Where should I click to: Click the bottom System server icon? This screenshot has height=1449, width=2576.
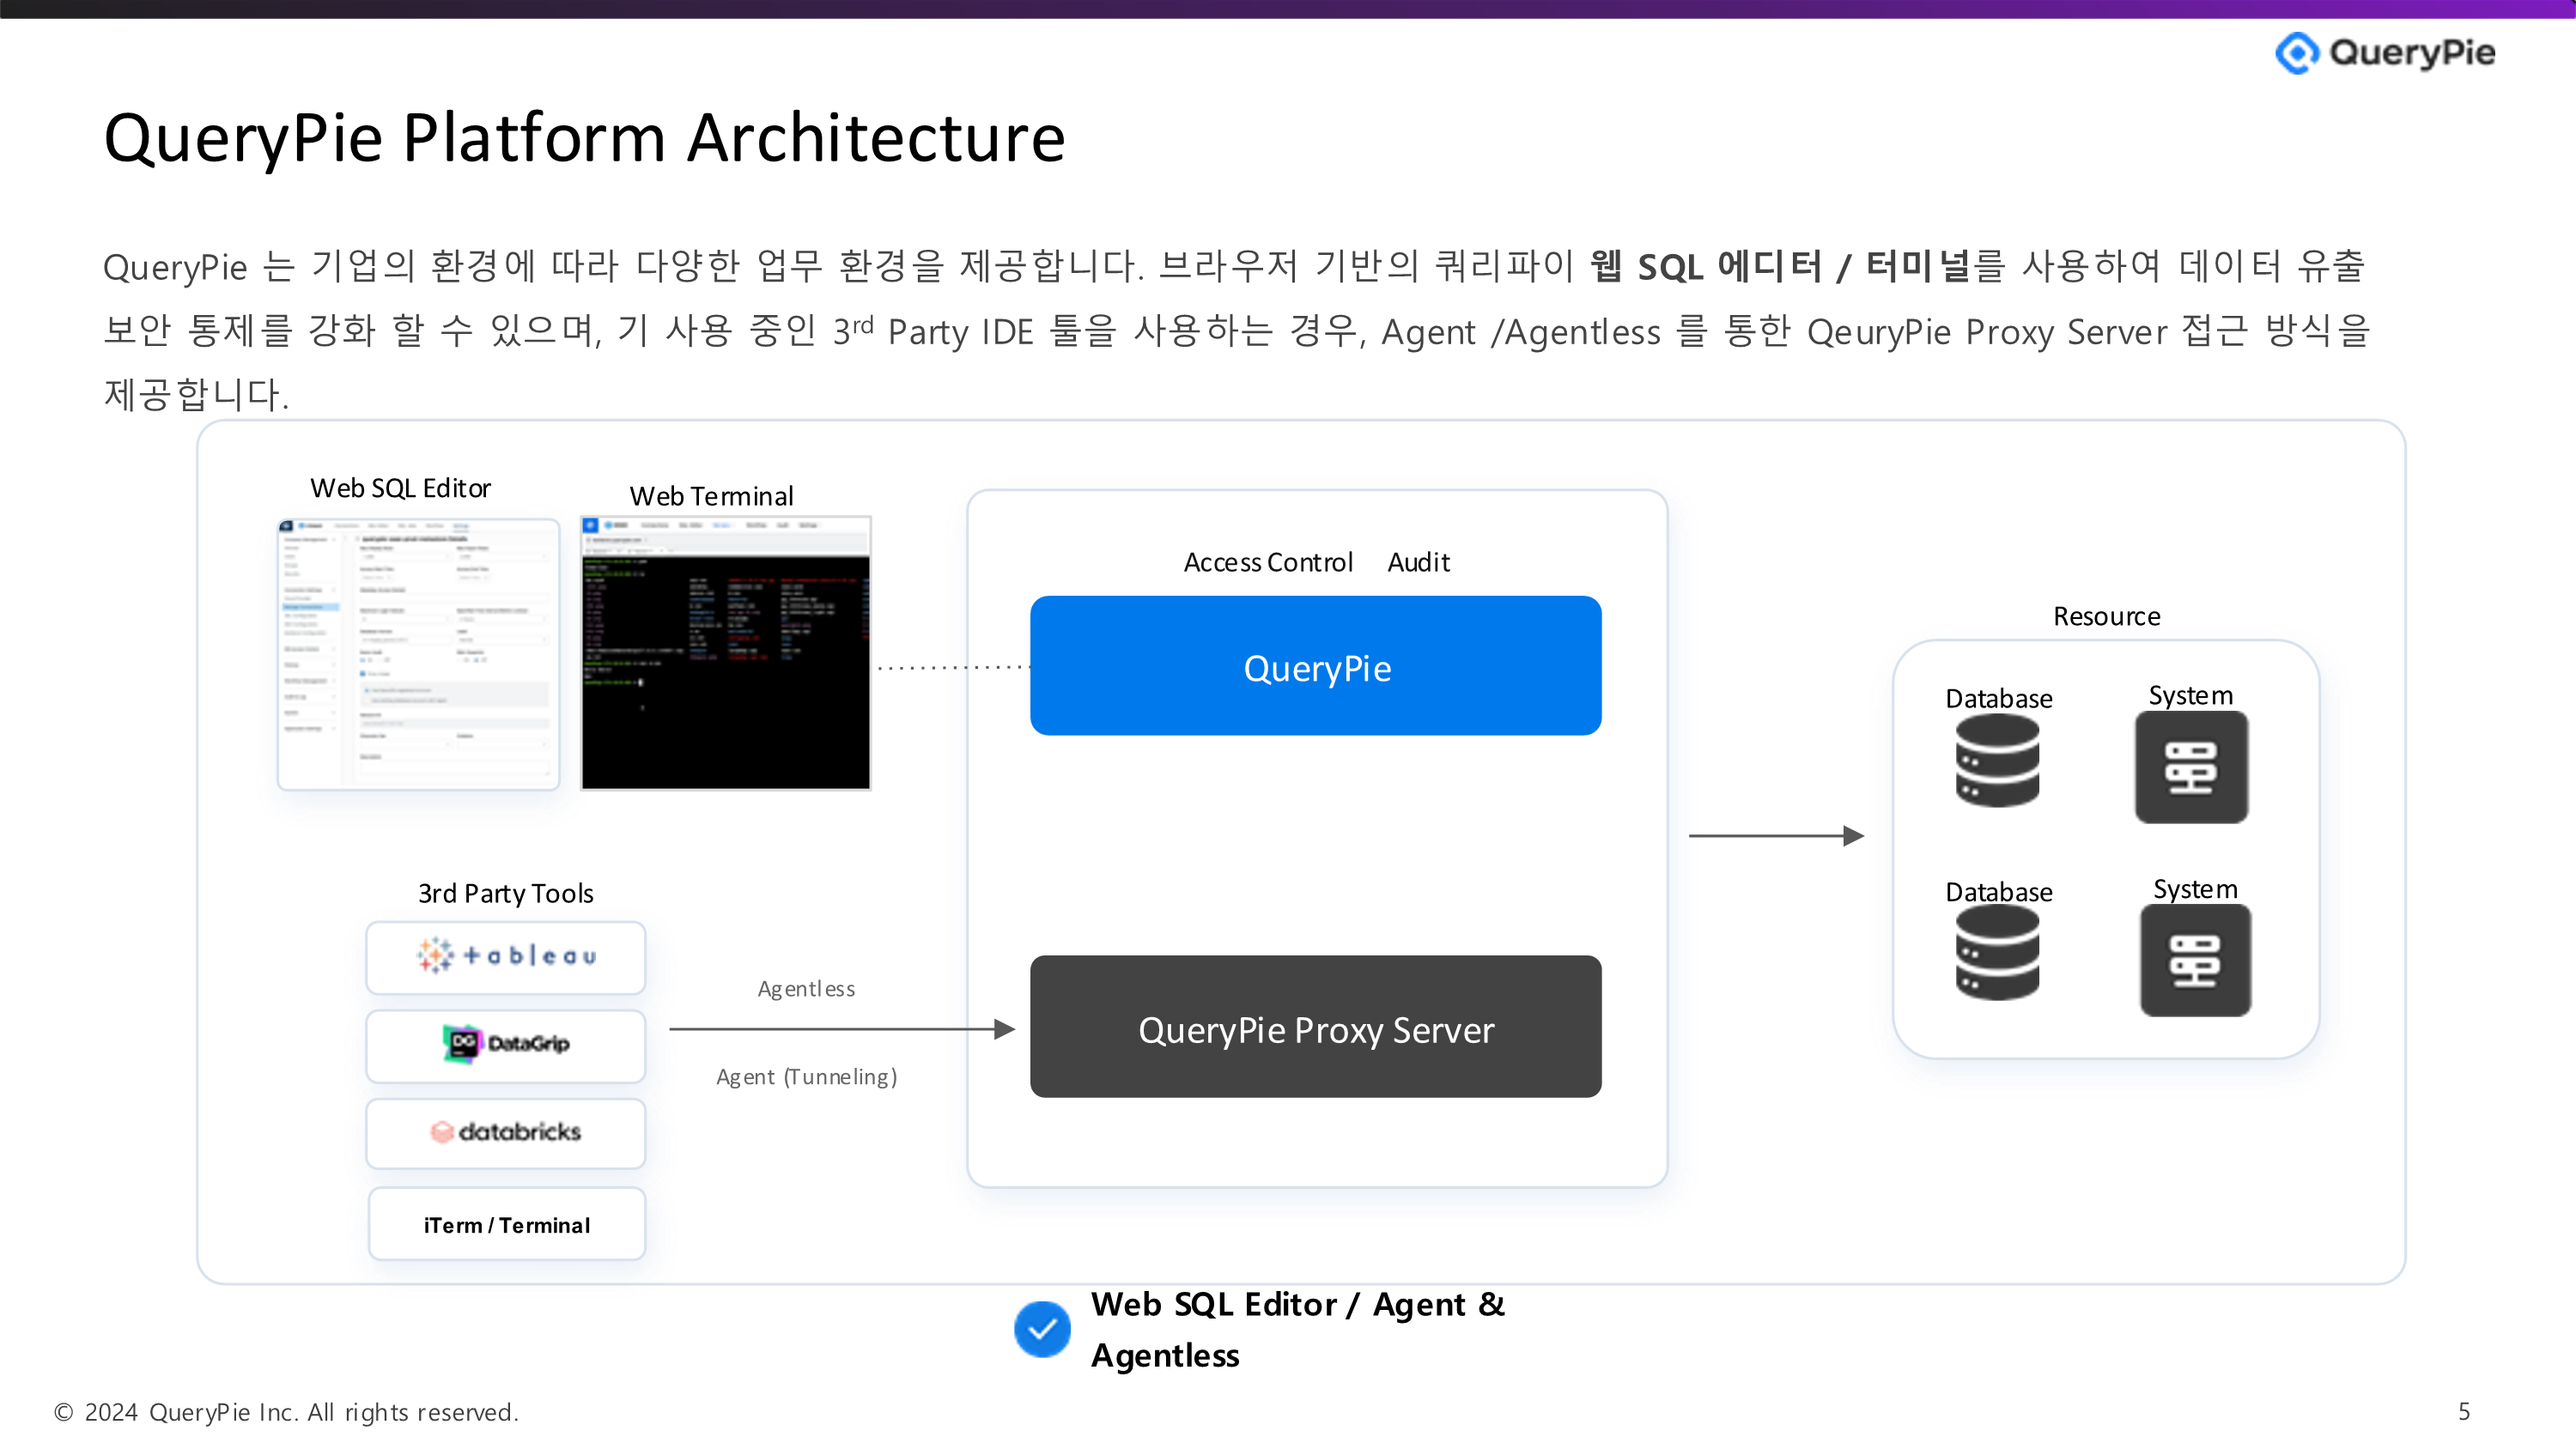pos(2195,961)
